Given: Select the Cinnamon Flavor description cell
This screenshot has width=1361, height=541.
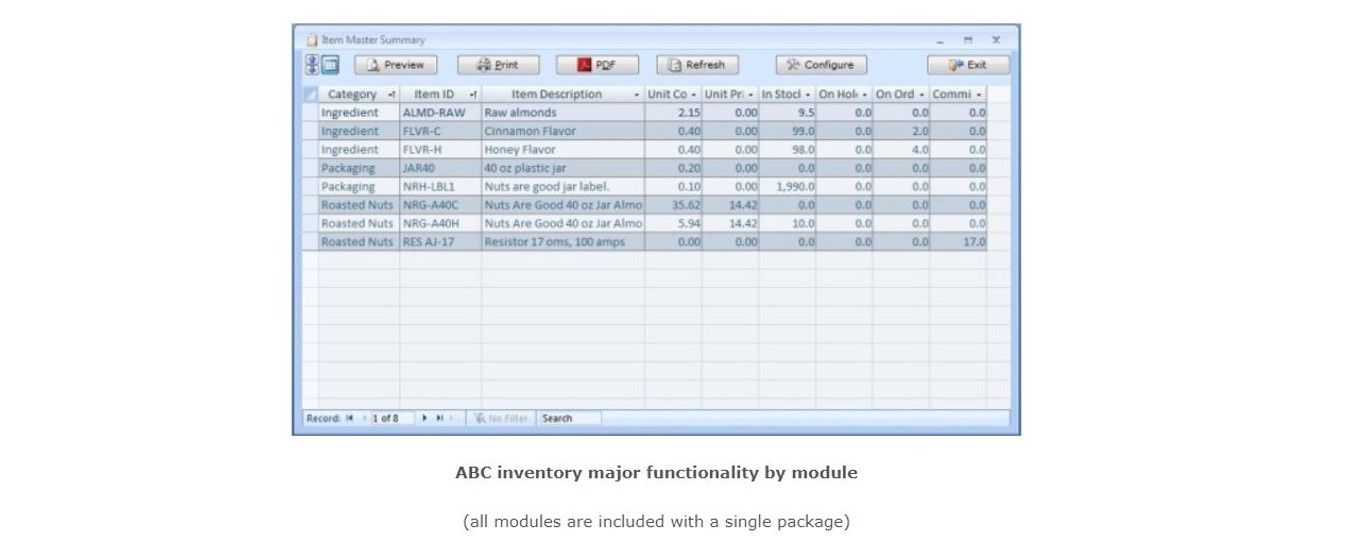Looking at the screenshot, I should (563, 131).
